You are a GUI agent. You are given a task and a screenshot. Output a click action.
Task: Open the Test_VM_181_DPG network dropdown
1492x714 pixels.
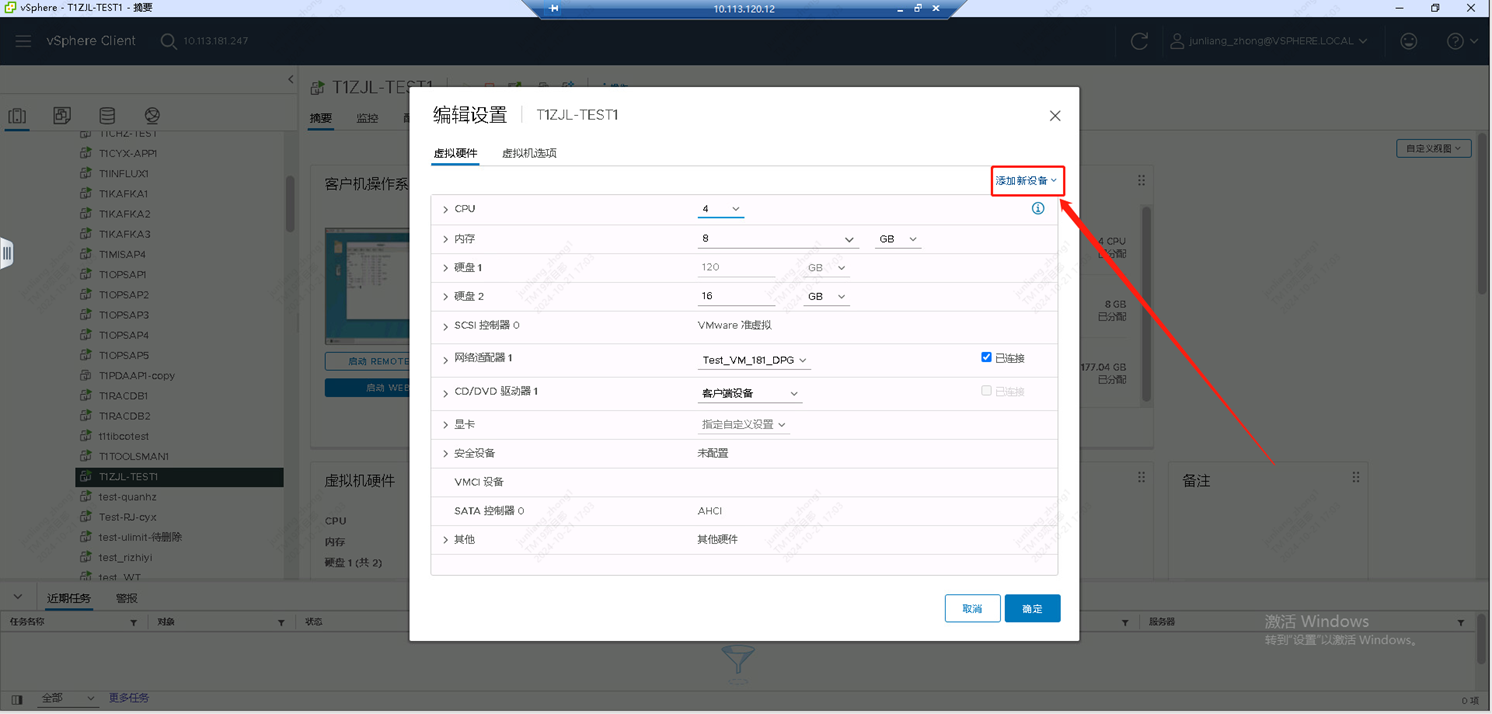click(x=754, y=360)
